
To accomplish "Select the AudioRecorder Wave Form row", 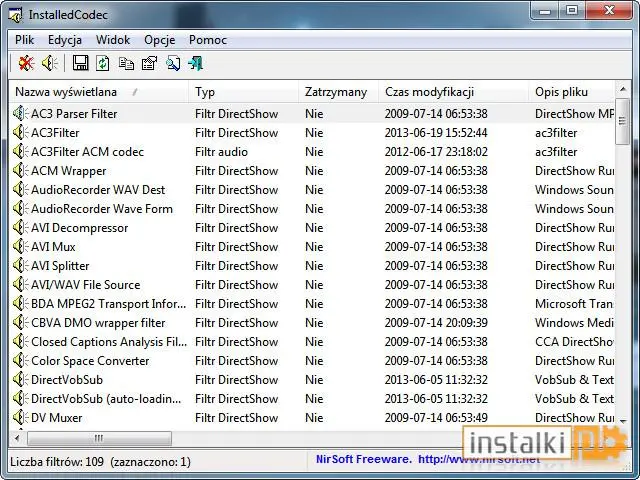I will tap(312, 209).
